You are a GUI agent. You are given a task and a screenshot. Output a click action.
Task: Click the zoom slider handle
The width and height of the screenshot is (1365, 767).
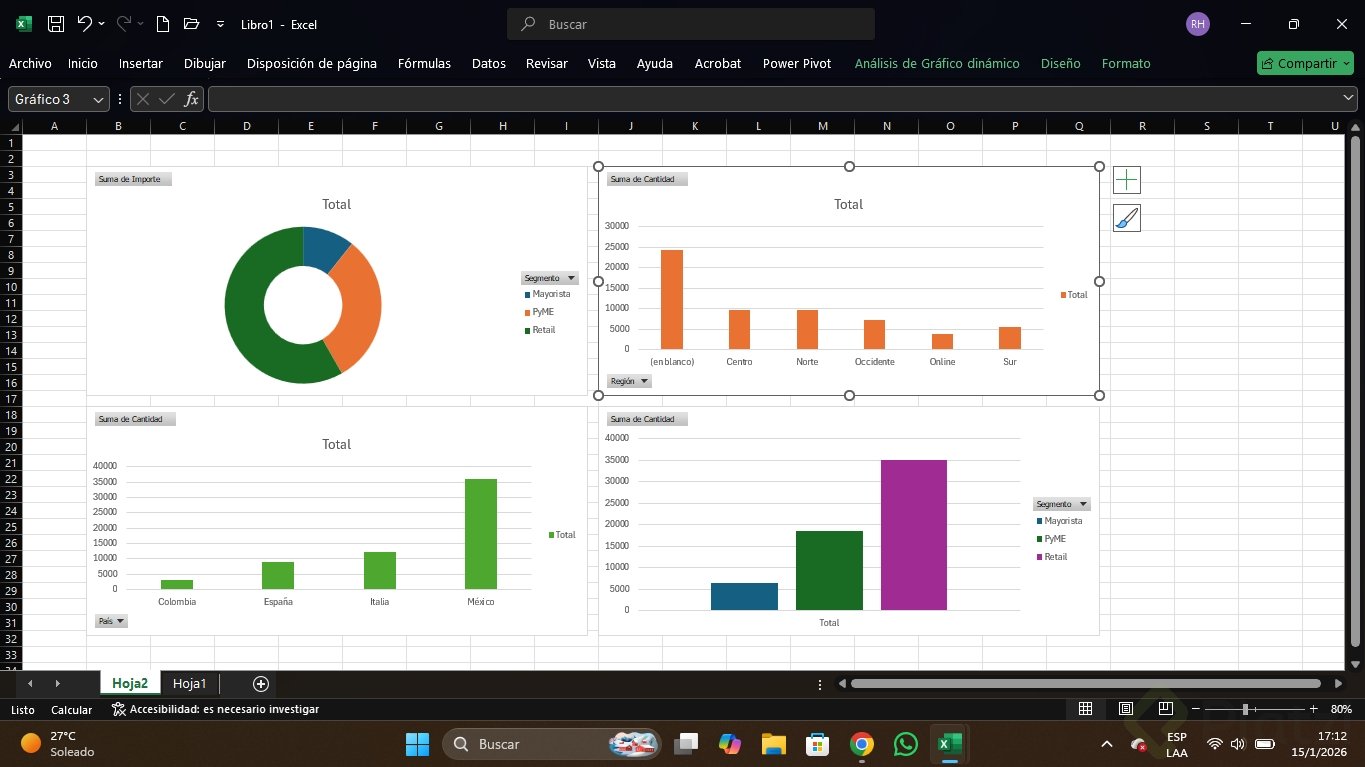tap(1245, 709)
